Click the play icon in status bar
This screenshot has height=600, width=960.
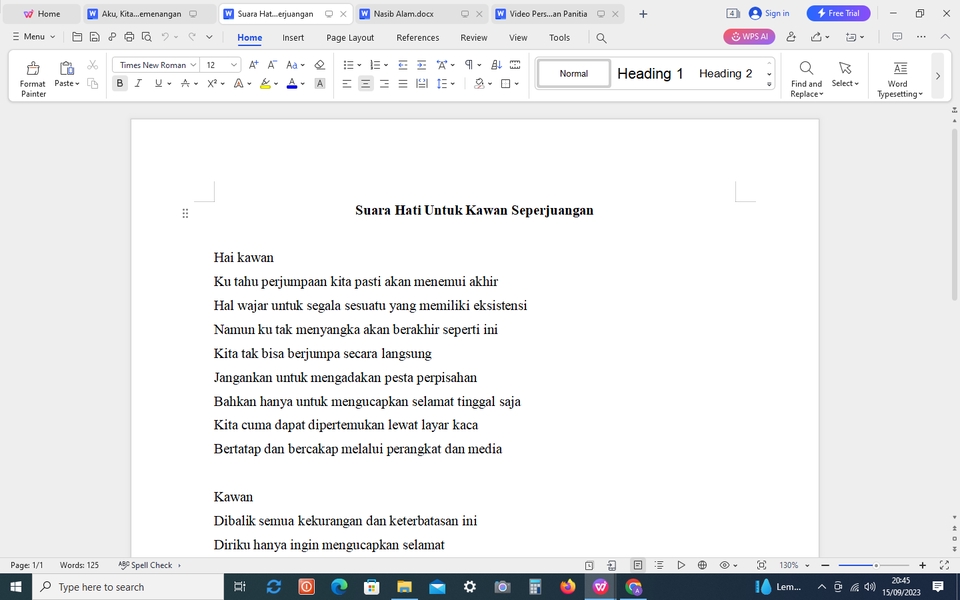[681, 565]
